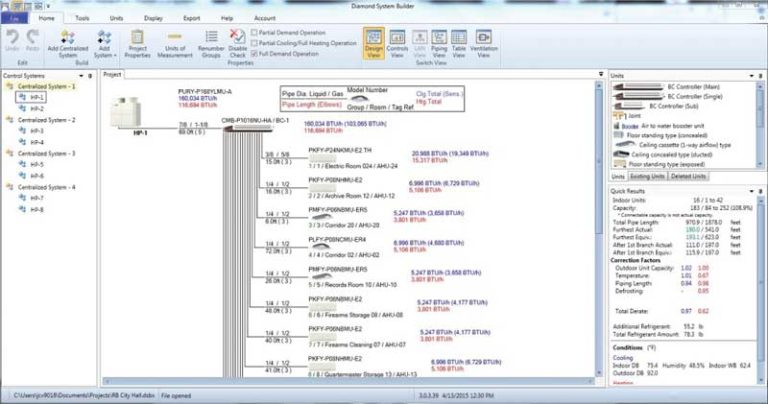
Task: Open the Project document list dropdown arrow
Action: point(601,74)
